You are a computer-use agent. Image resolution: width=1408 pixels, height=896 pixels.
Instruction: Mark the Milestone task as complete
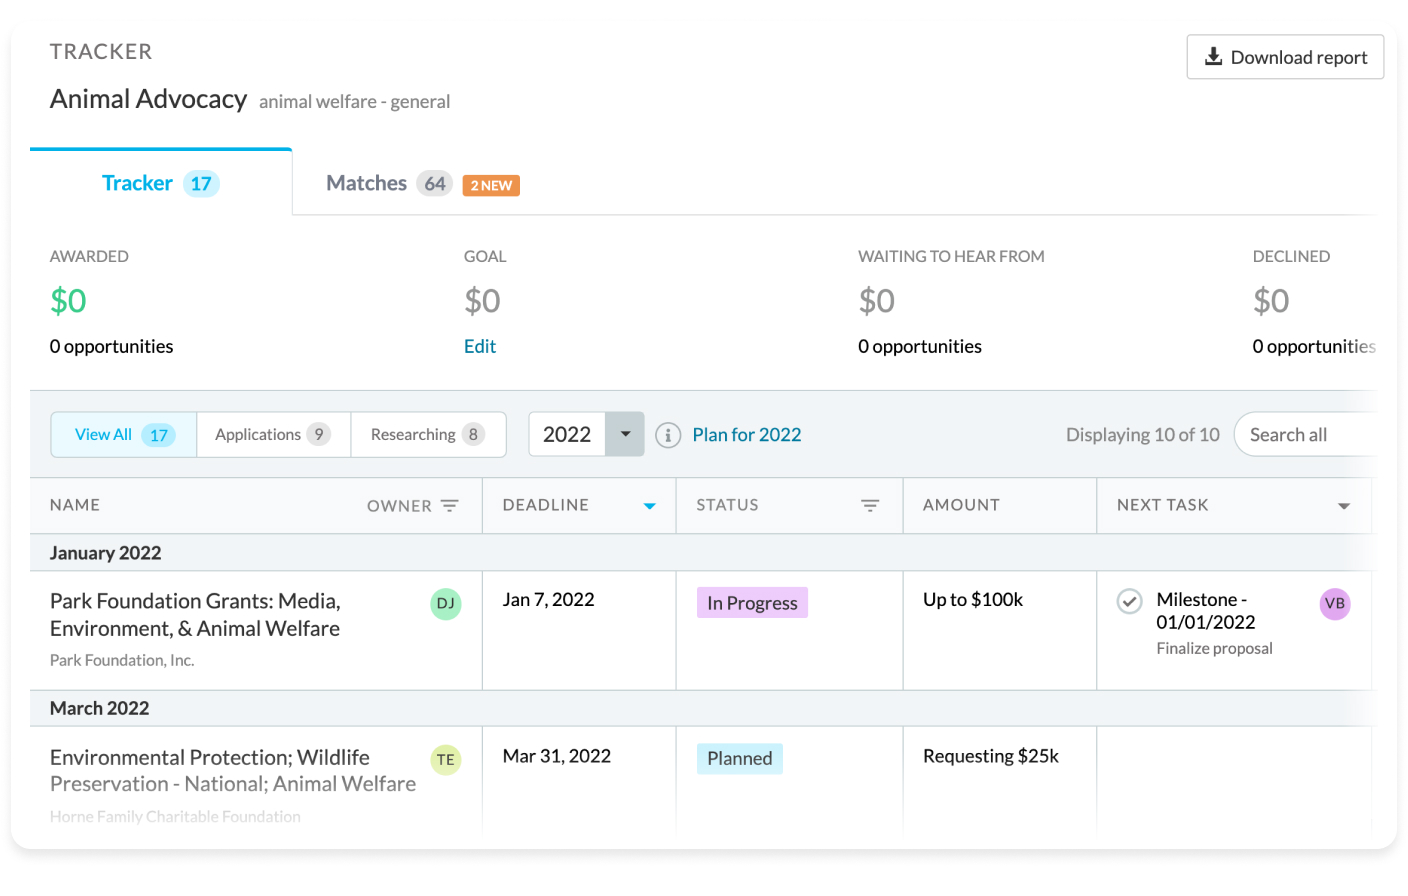pos(1130,601)
